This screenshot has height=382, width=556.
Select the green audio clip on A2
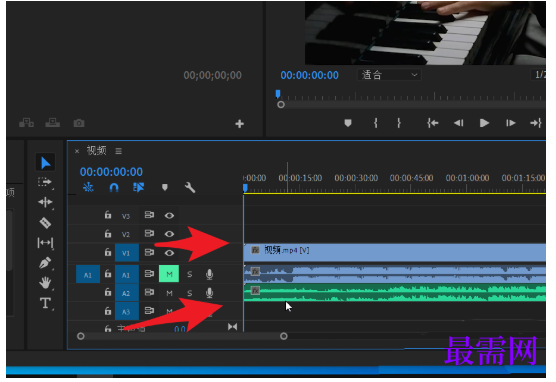pyautogui.click(x=395, y=293)
